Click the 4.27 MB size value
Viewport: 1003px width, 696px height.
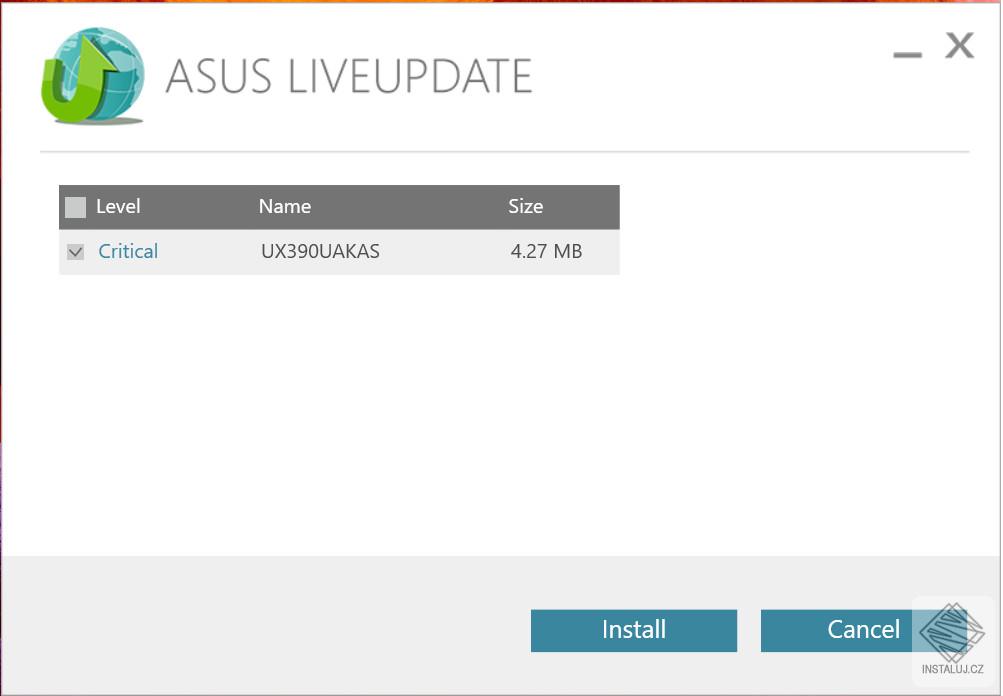tap(546, 252)
